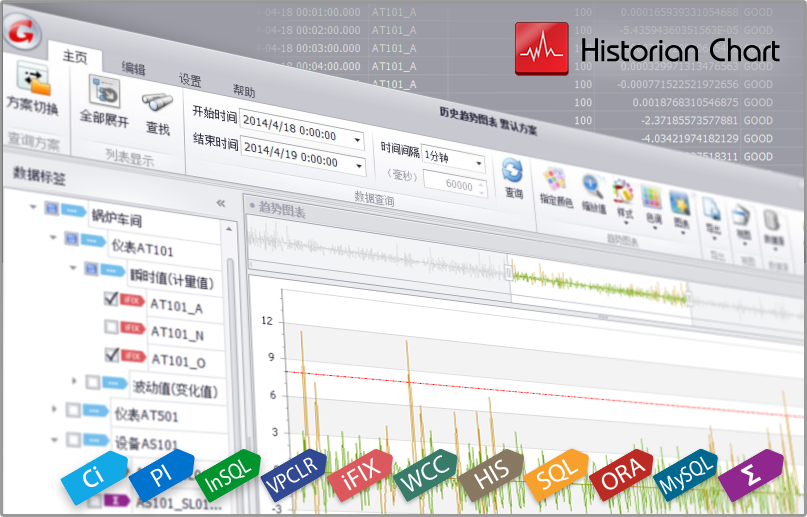Click the blue tag icon of 设备AS101
The image size is (807, 517).
click(x=96, y=440)
